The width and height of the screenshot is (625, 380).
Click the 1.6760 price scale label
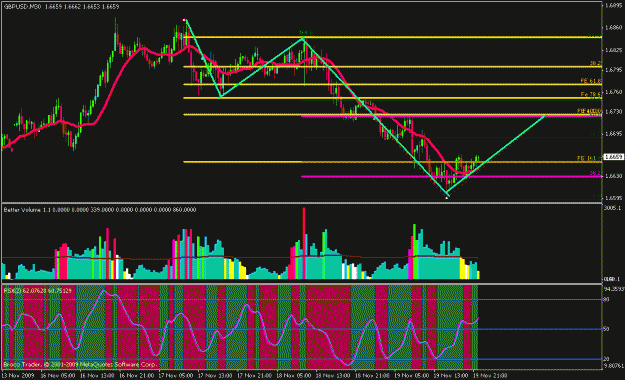[614, 92]
